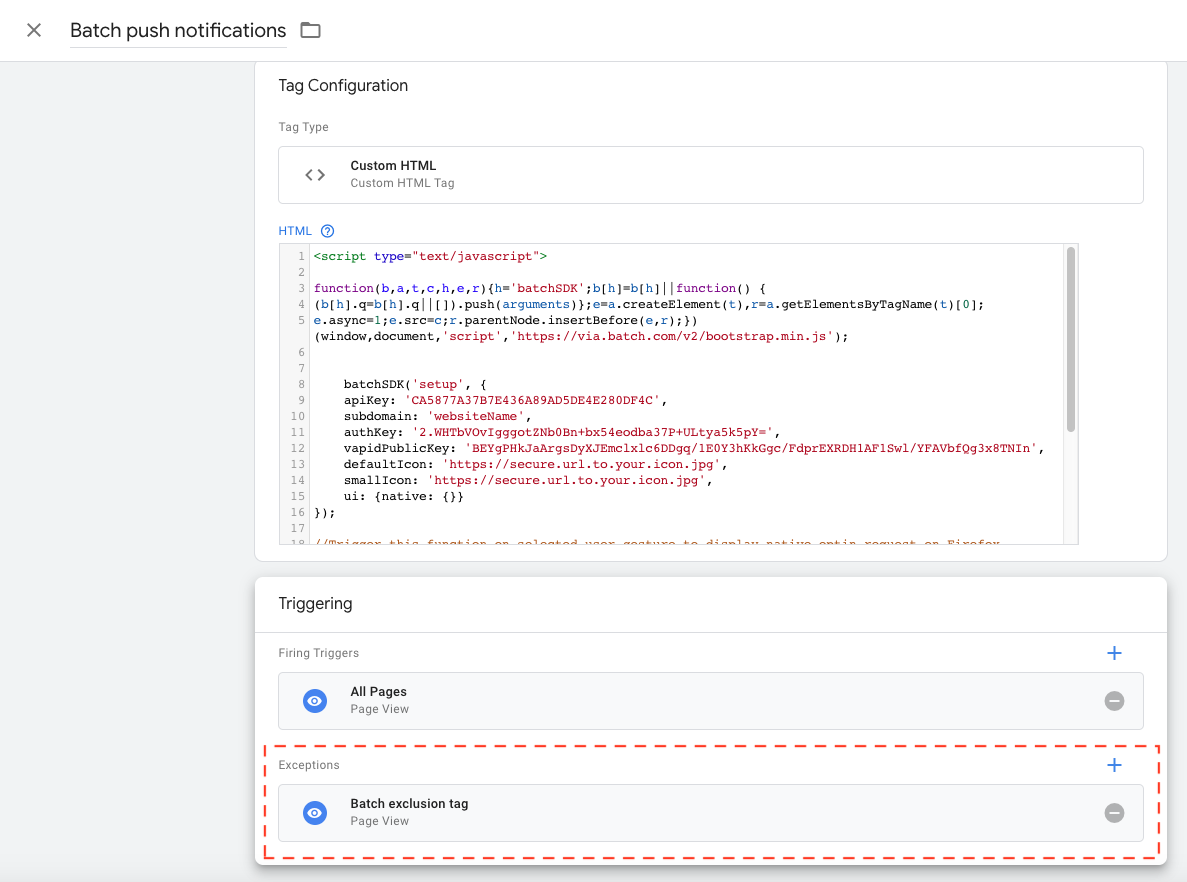
Task: Open the Batch exclusion tag trigger
Action: (710, 813)
